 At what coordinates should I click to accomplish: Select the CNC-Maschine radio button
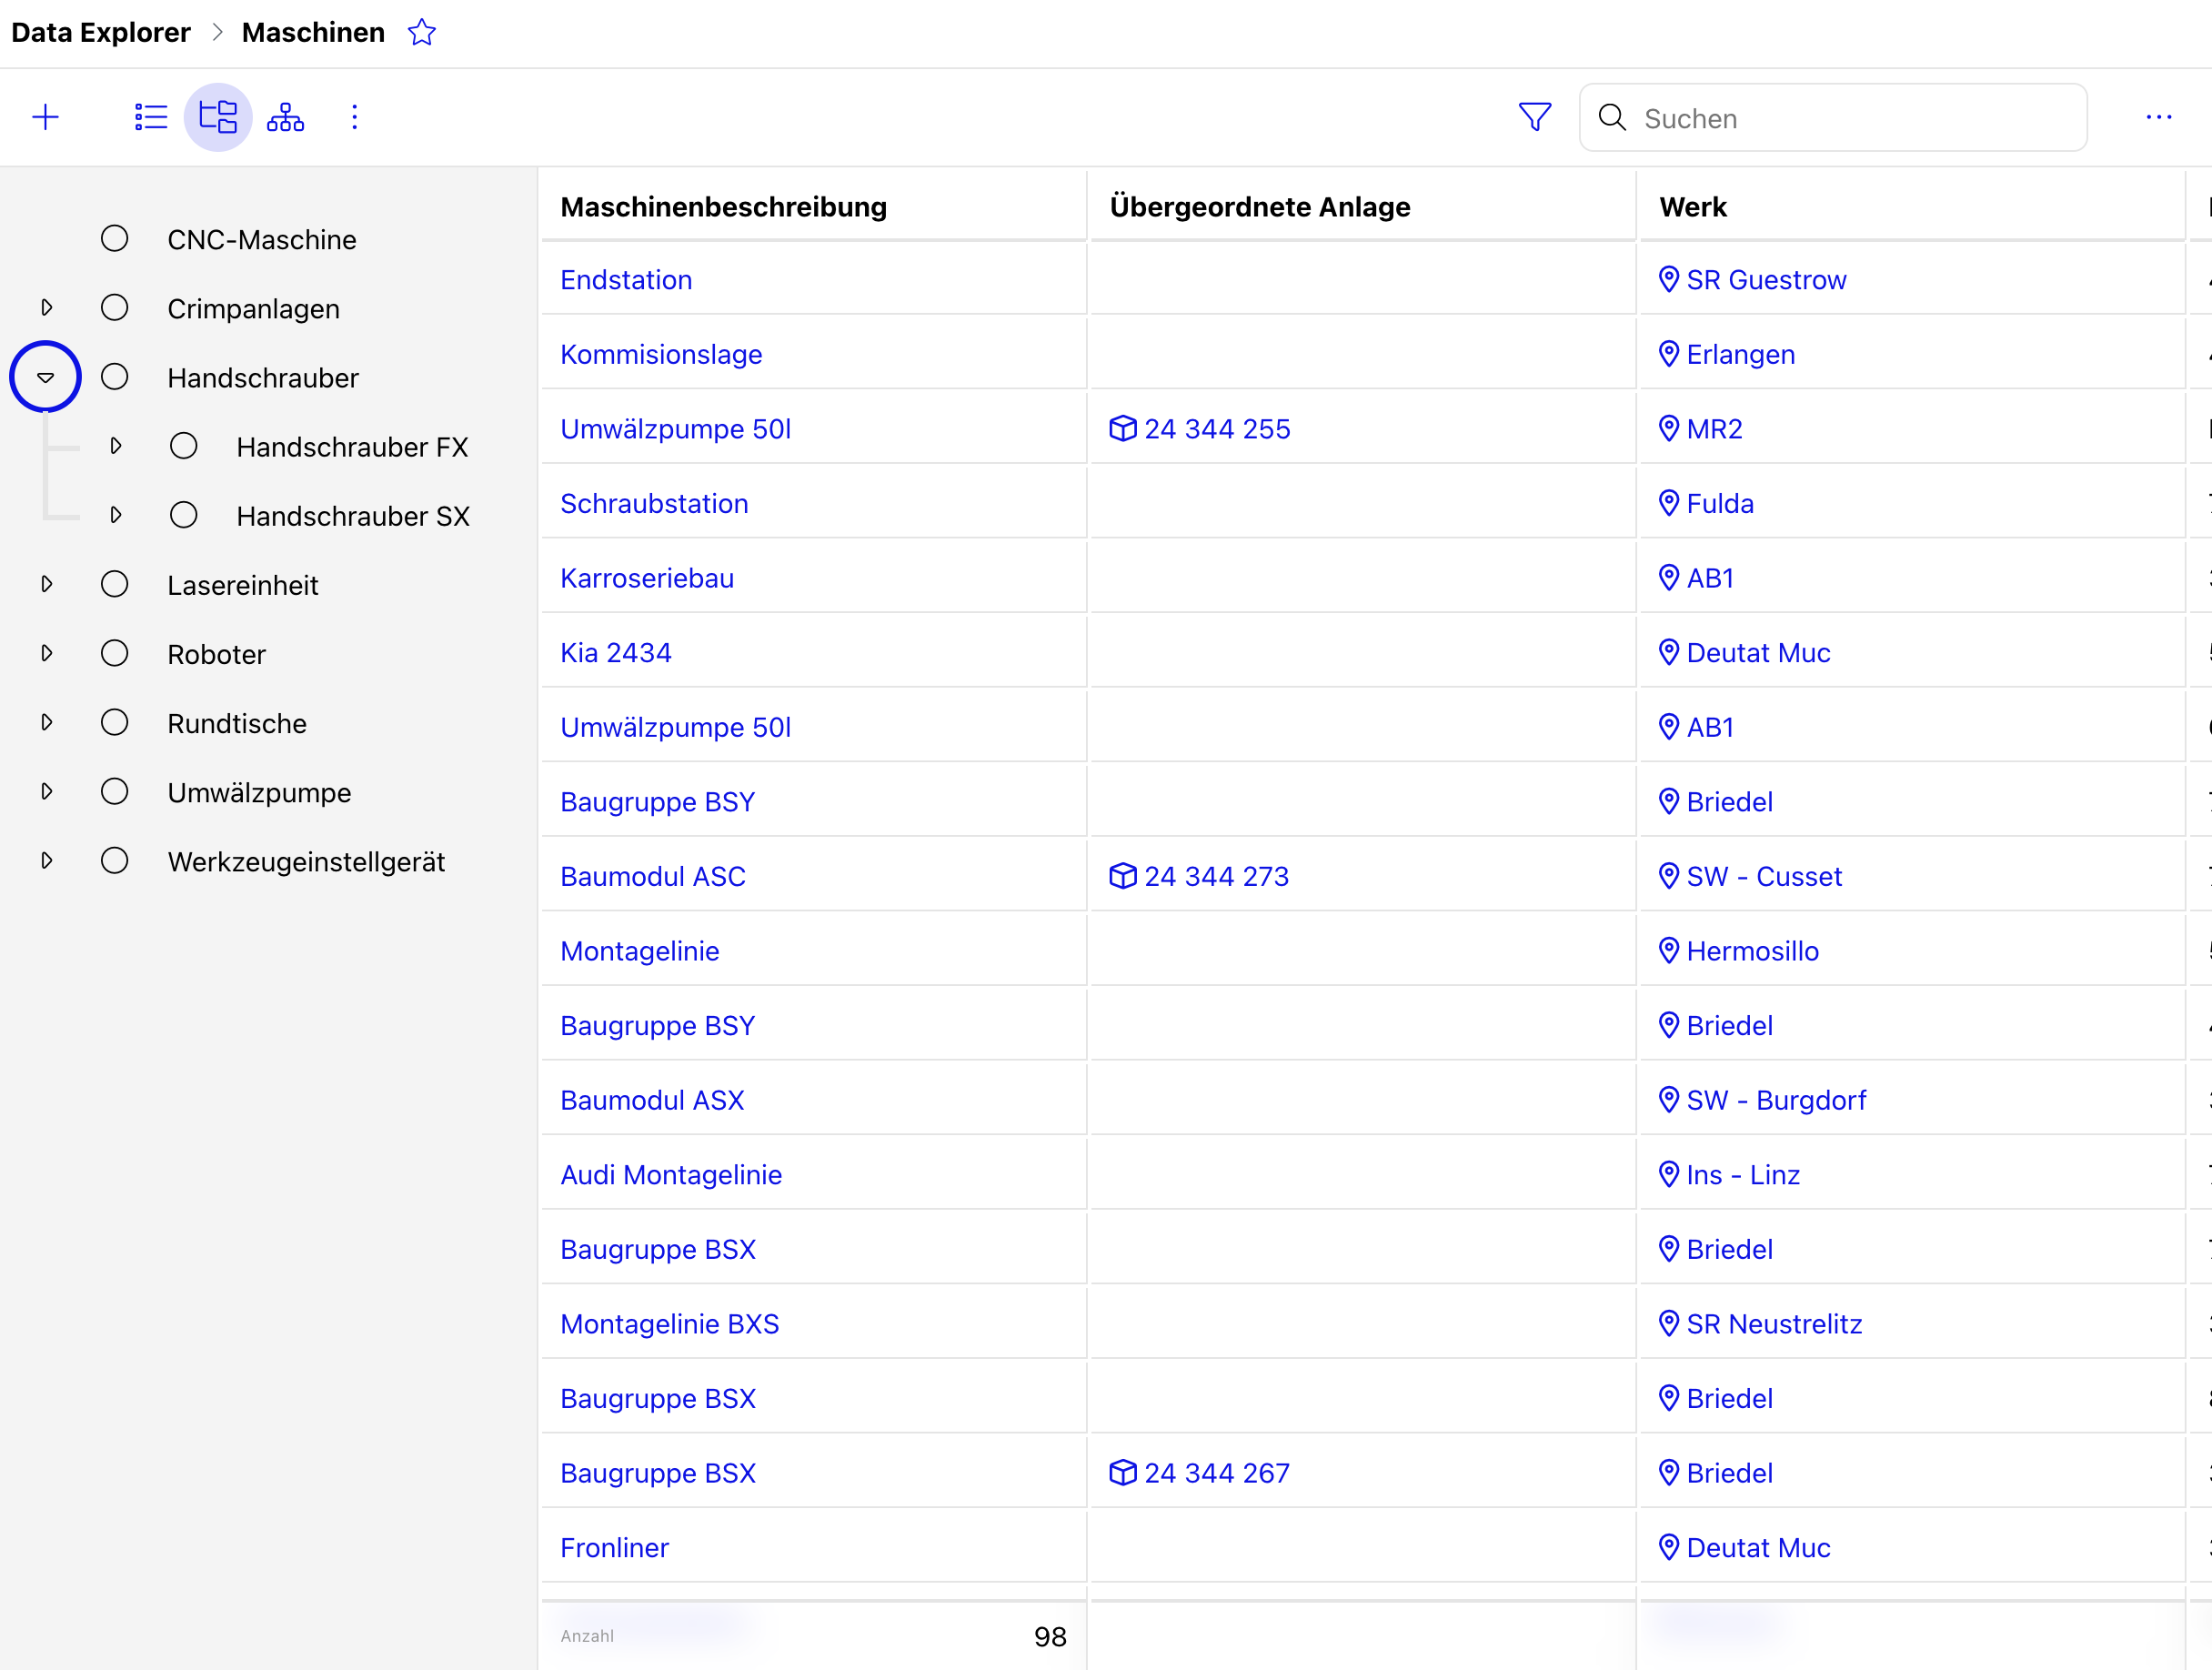click(x=115, y=239)
